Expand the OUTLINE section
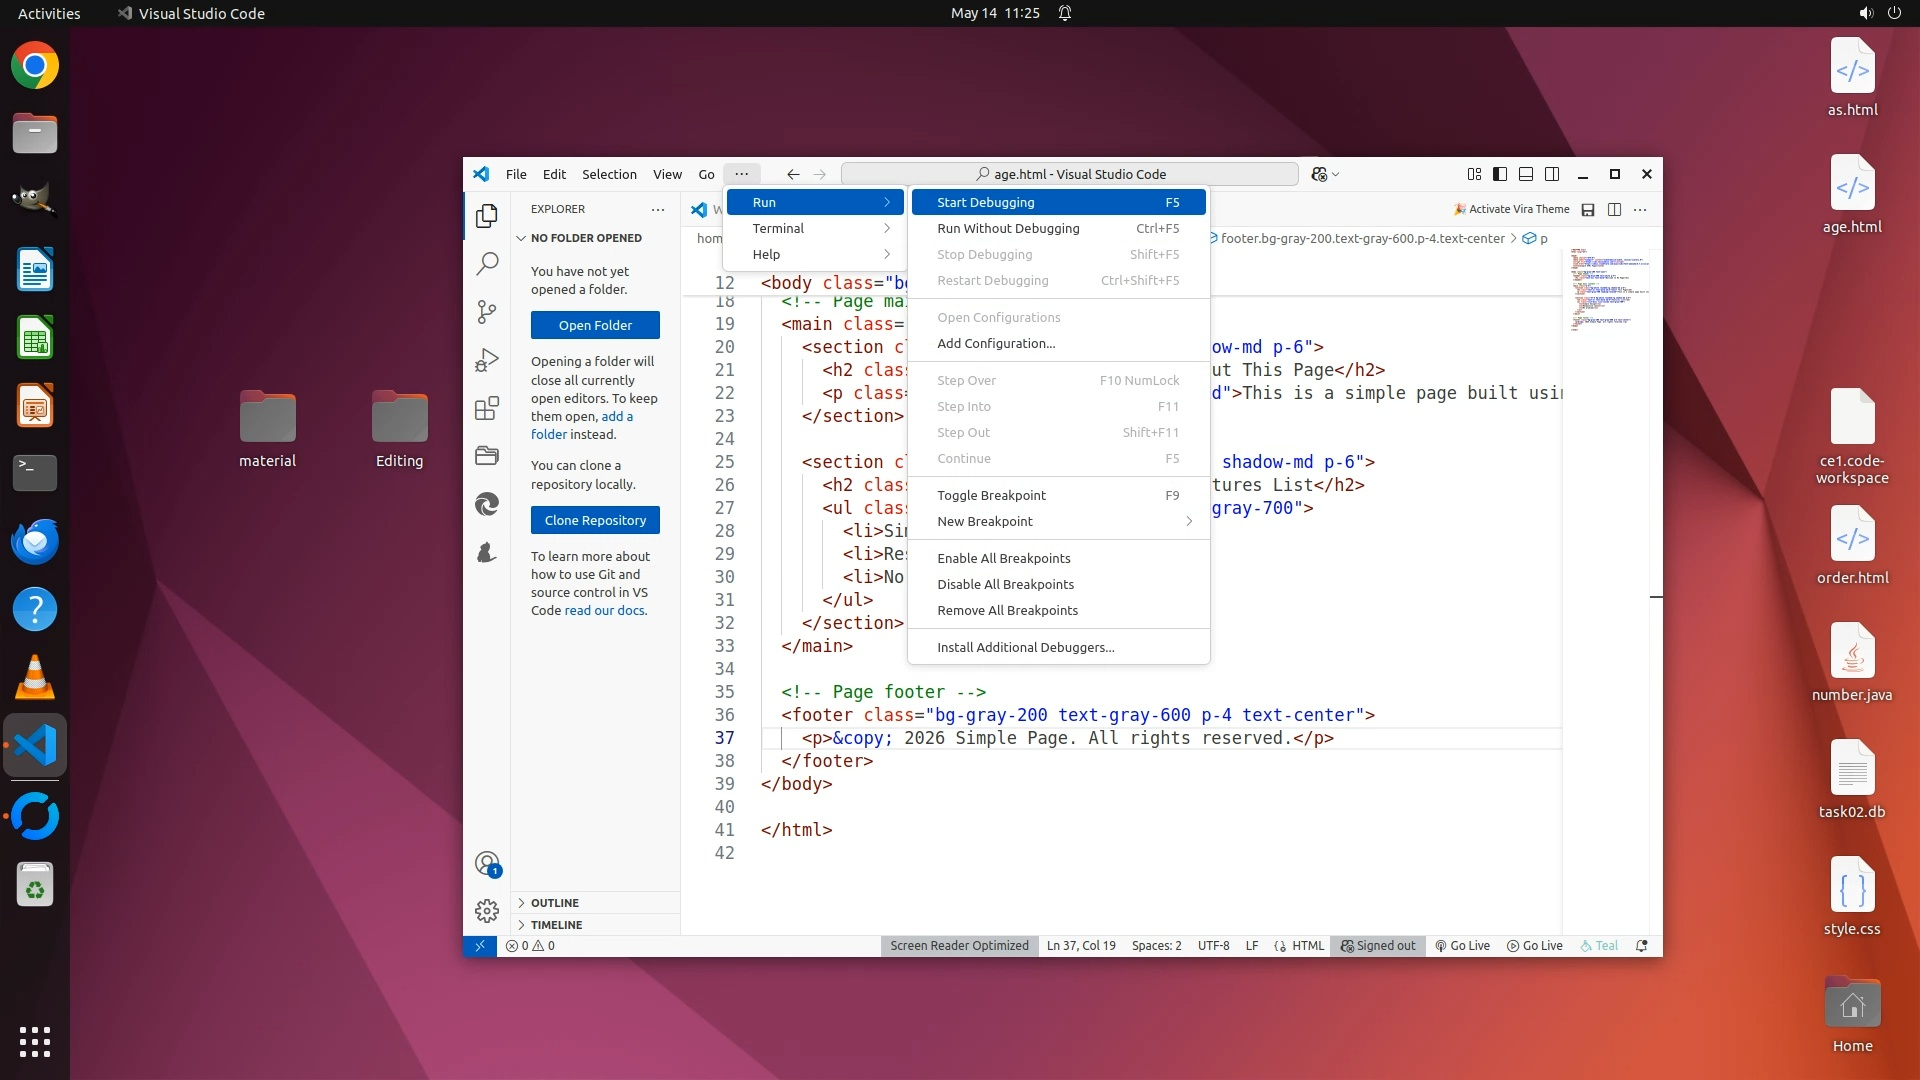 555,902
